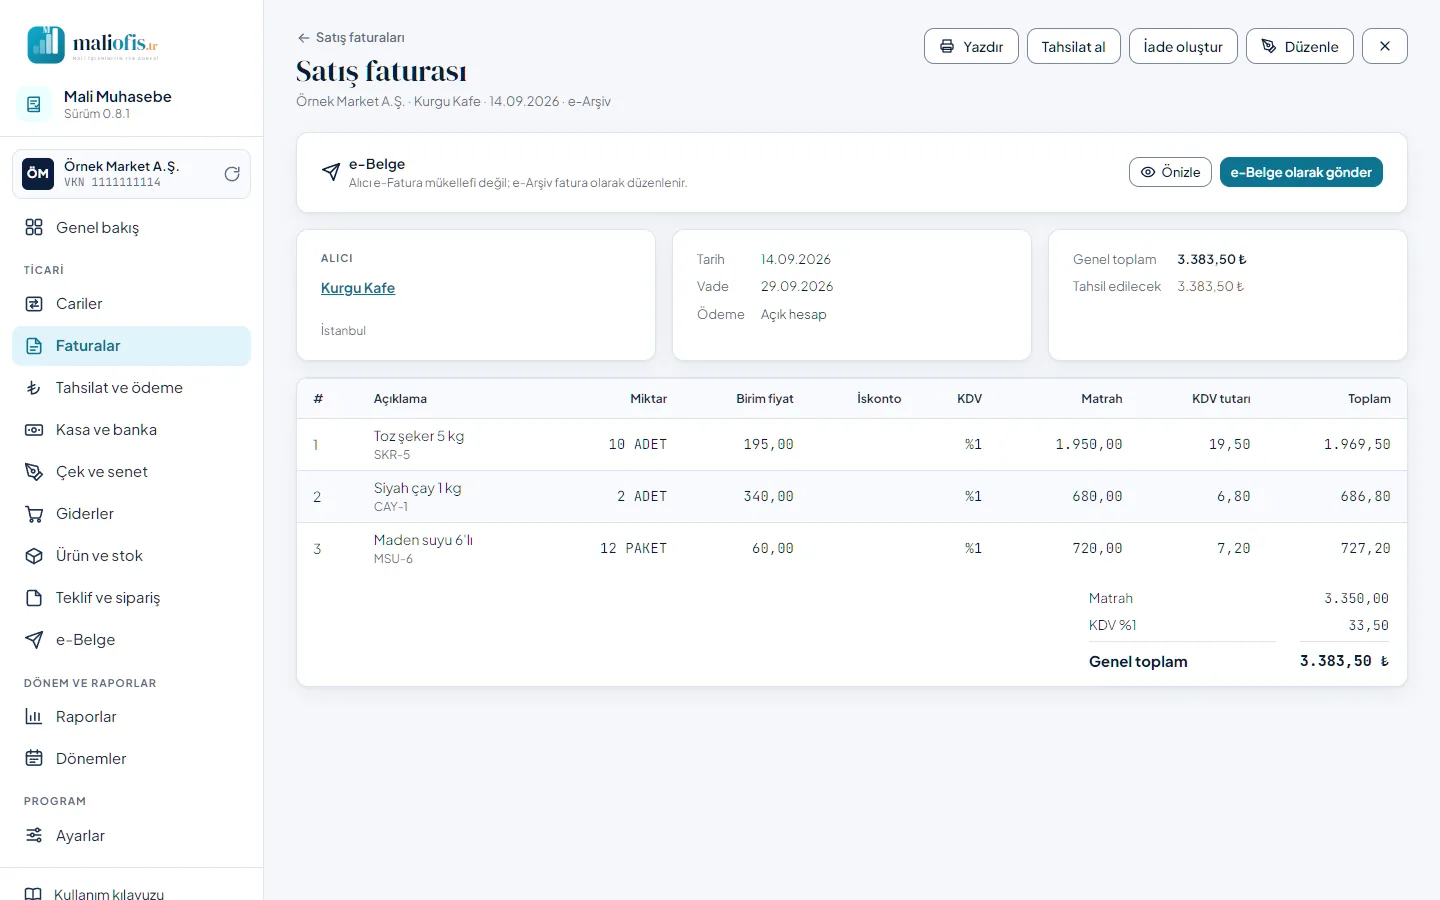Image resolution: width=1440 pixels, height=900 pixels.
Task: Go back to Satış faturaları
Action: click(x=351, y=38)
